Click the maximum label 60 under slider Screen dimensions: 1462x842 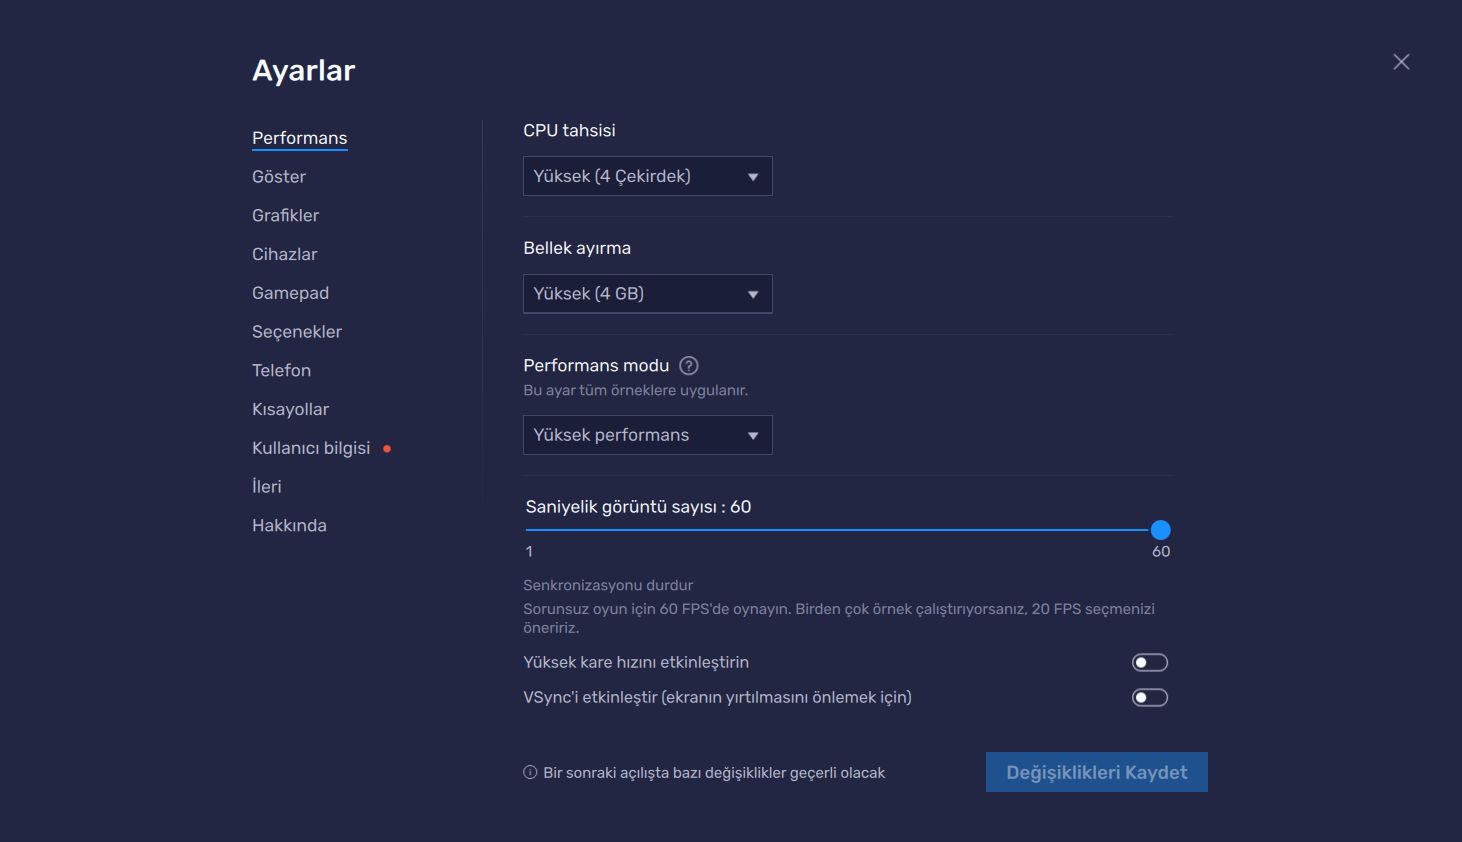coord(1161,552)
